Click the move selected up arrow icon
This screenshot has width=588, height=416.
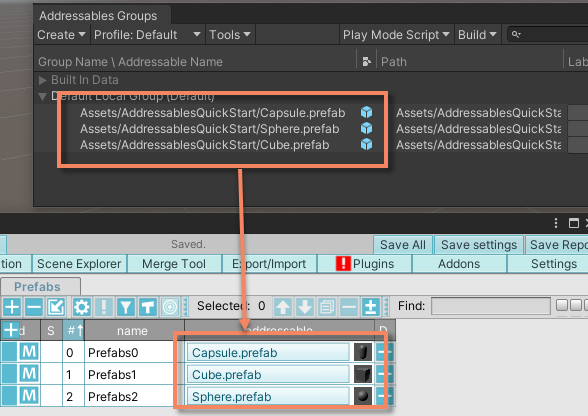[283, 307]
